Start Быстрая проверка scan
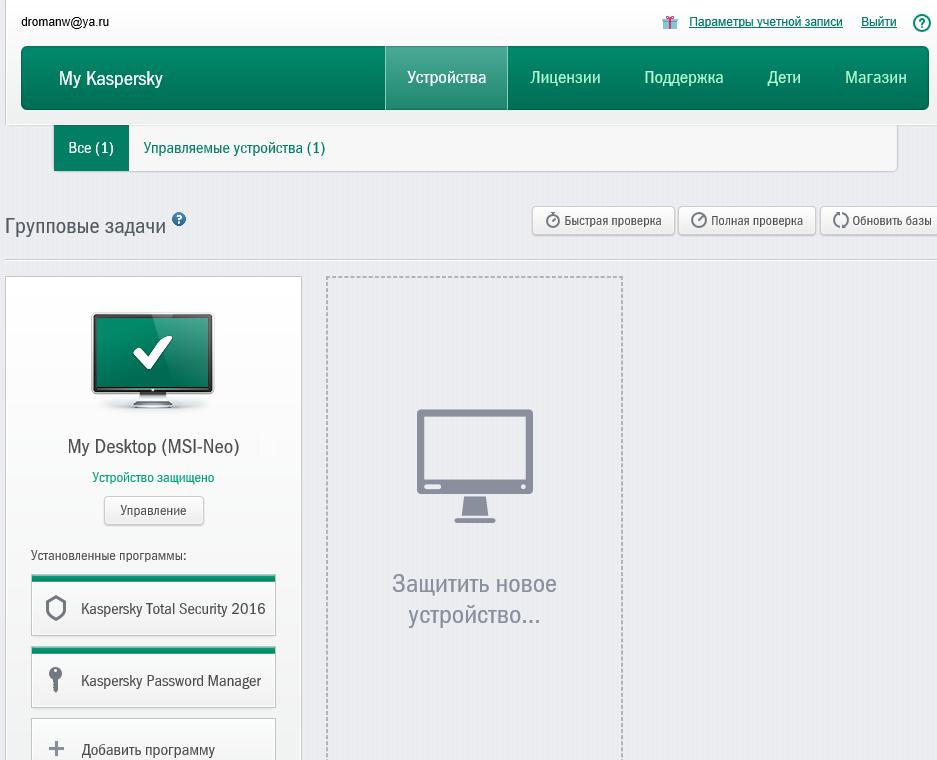Viewport: 937px width, 760px height. (604, 220)
